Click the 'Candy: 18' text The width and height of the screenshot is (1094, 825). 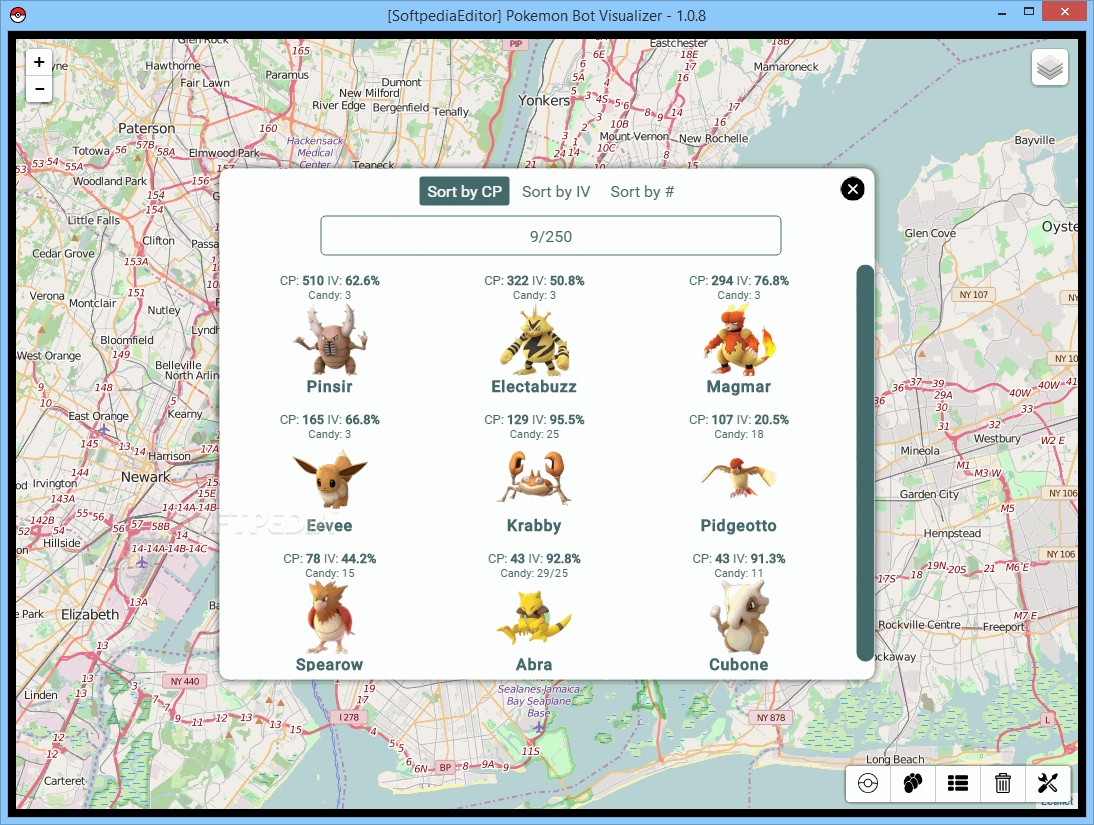pos(739,434)
